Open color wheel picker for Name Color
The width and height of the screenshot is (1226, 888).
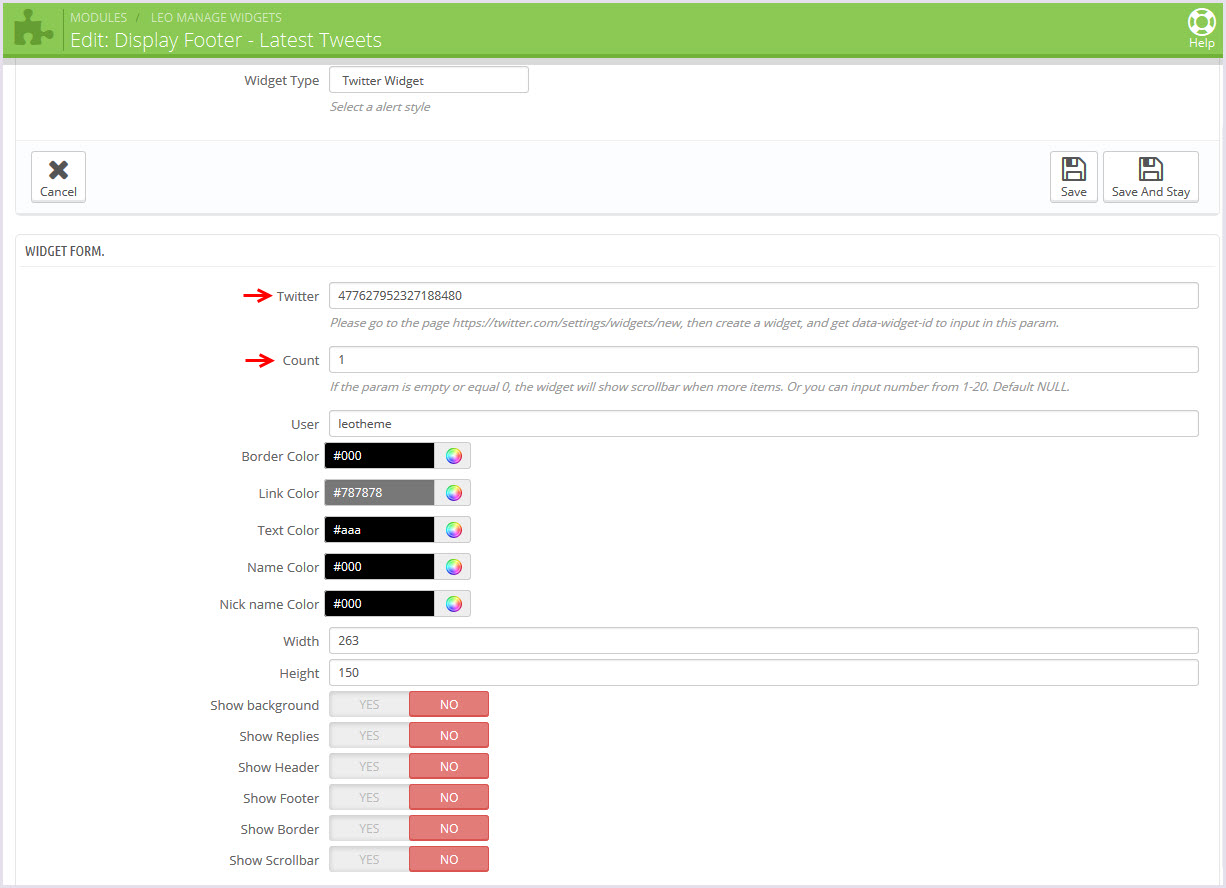coord(453,567)
